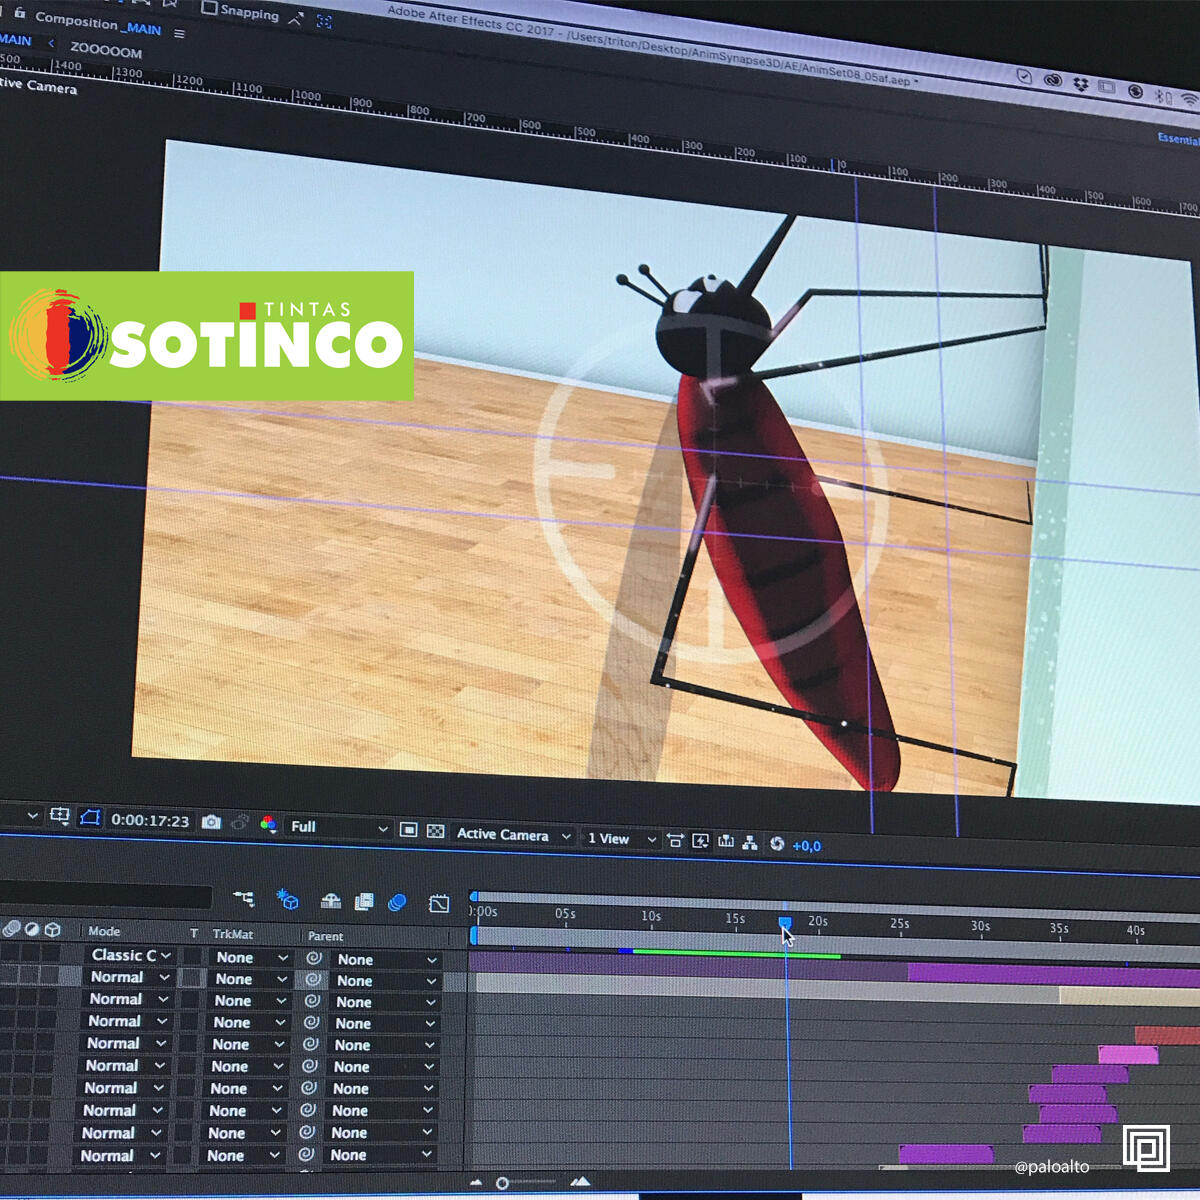Open TrkMat None dropdown in Classic C row
Viewport: 1200px width, 1200px height.
250,957
